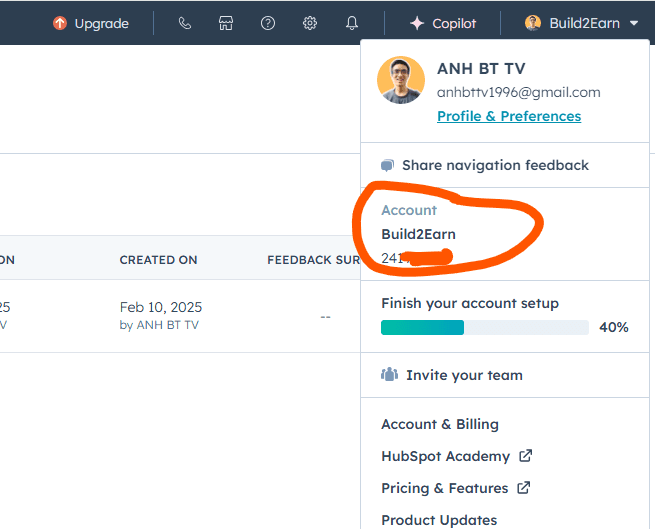Open Product Updates
Screen dimensions: 655x529
pyautogui.click(x=439, y=520)
